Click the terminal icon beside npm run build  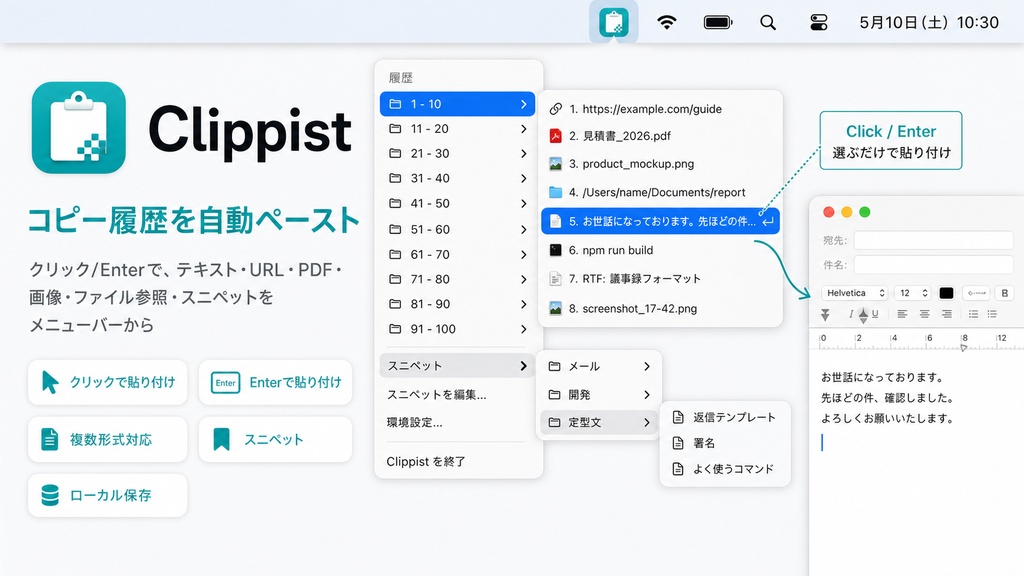[555, 250]
